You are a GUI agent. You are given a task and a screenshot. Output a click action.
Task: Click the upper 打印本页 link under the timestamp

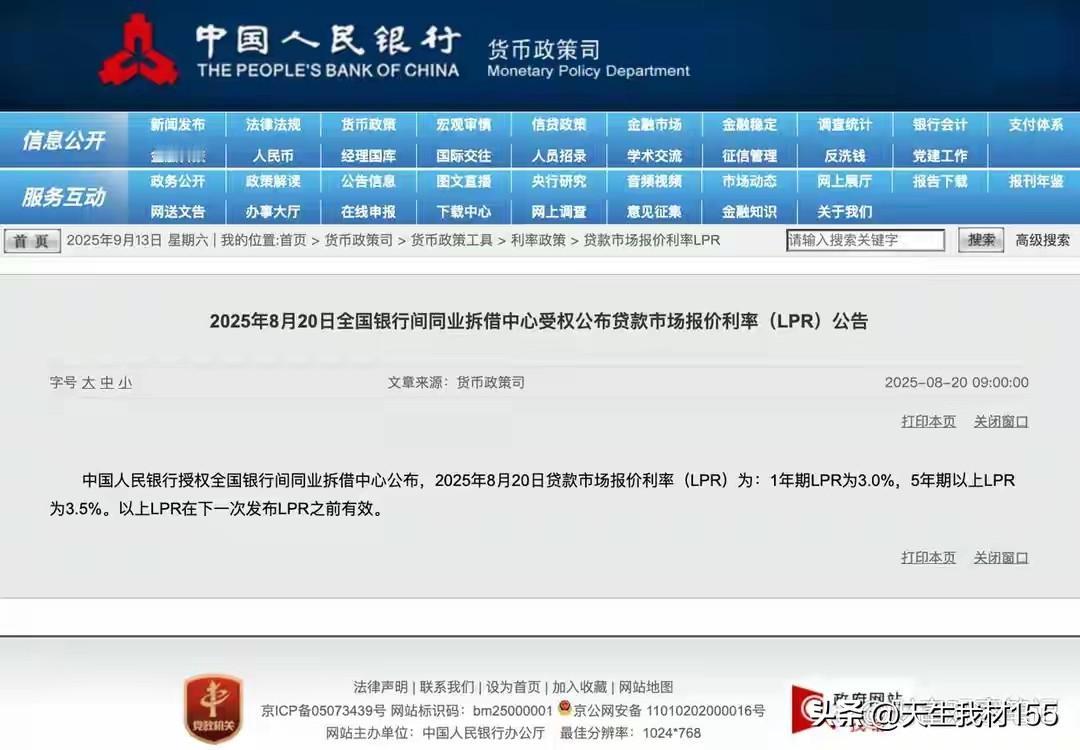(x=928, y=421)
